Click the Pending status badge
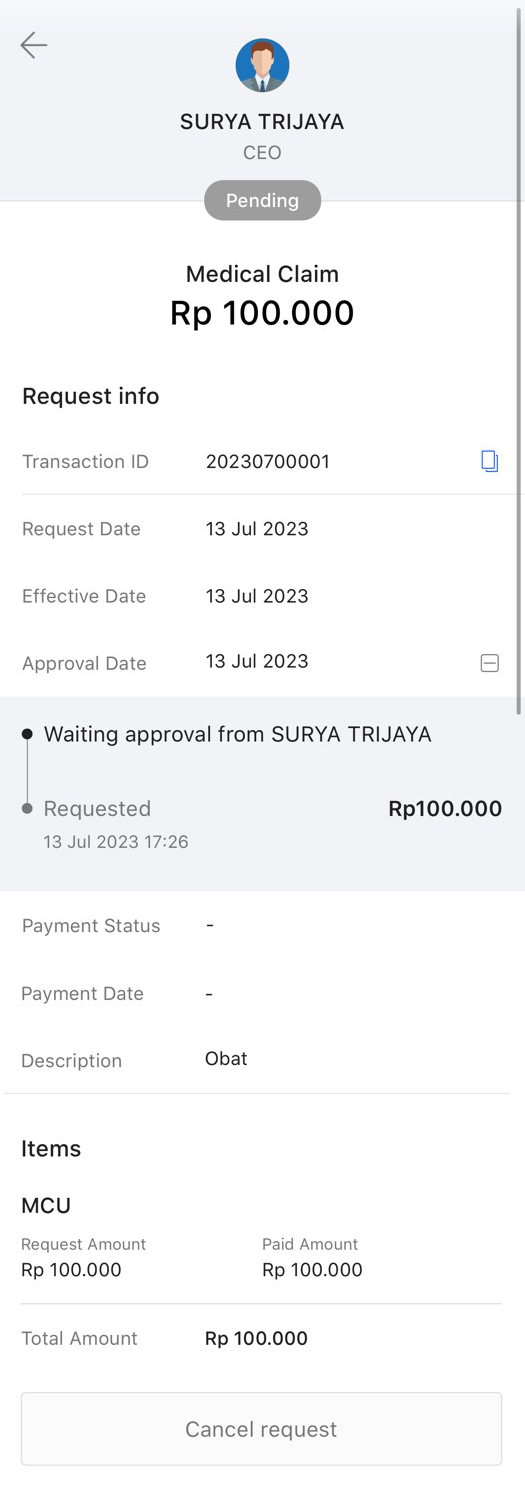 point(262,200)
